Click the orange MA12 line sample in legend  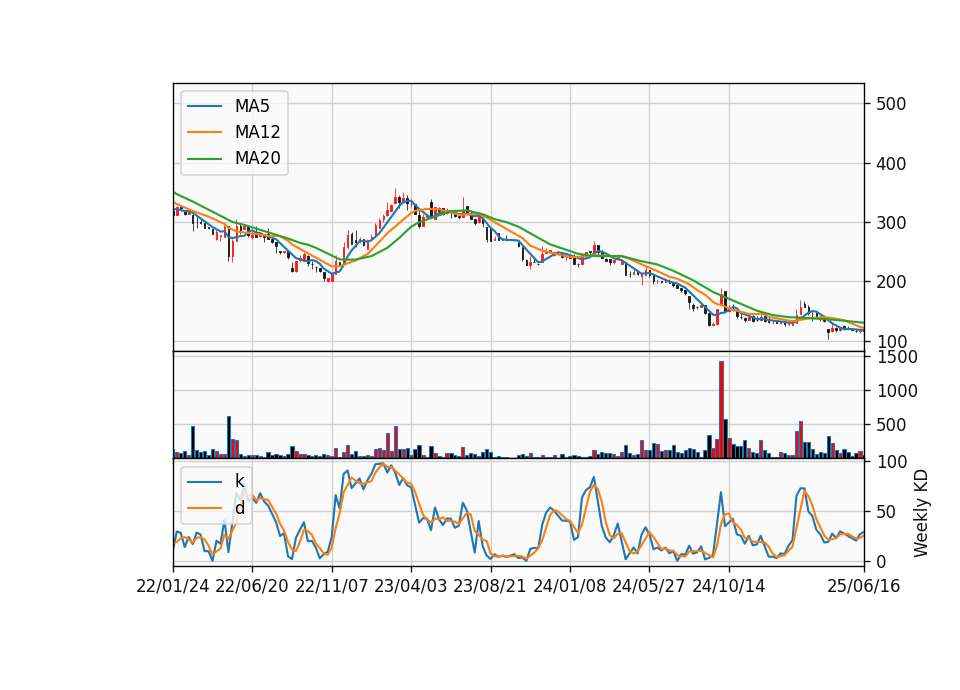[204, 132]
